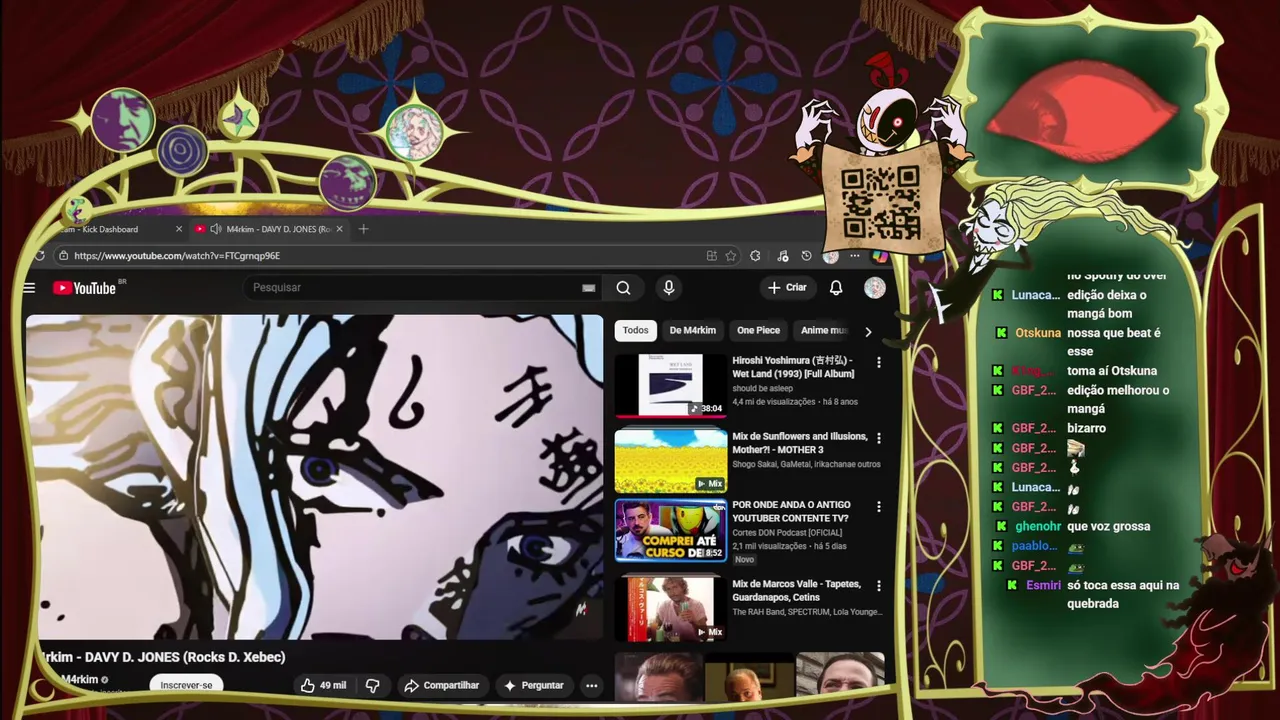Image resolution: width=1280 pixels, height=720 pixels.
Task: Select the Todos filter chip
Action: [635, 330]
